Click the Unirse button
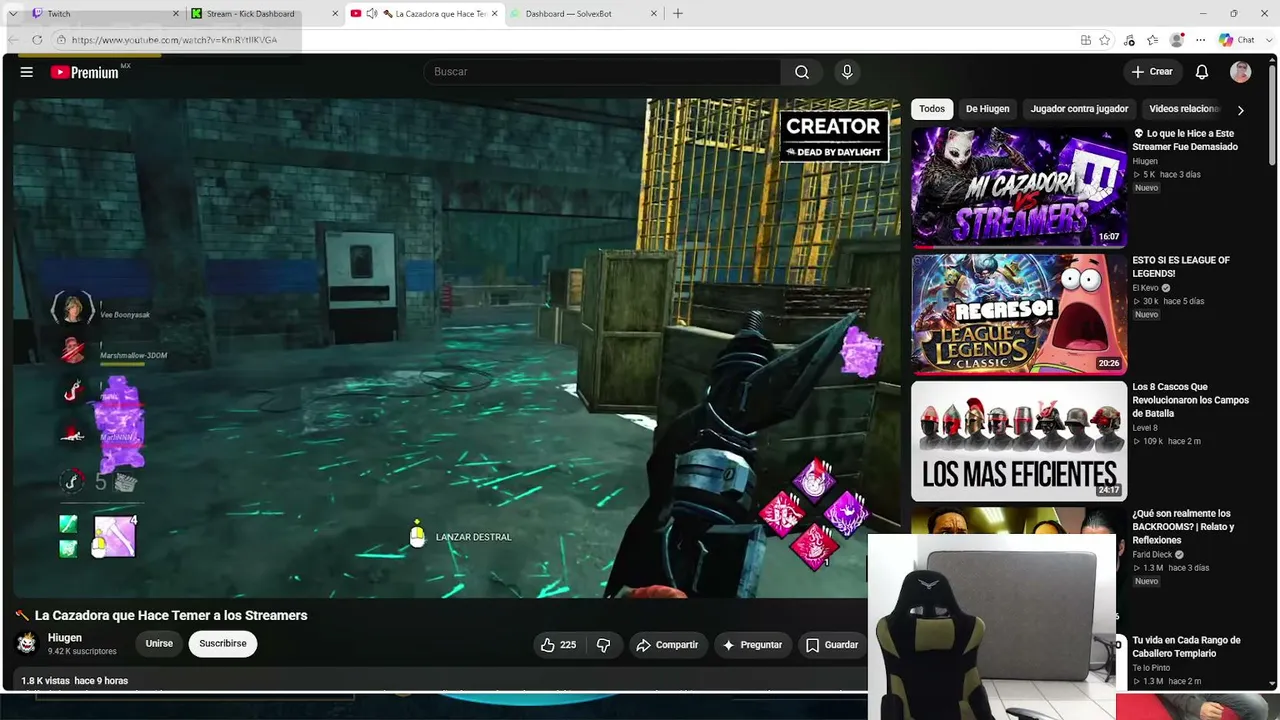 [159, 644]
